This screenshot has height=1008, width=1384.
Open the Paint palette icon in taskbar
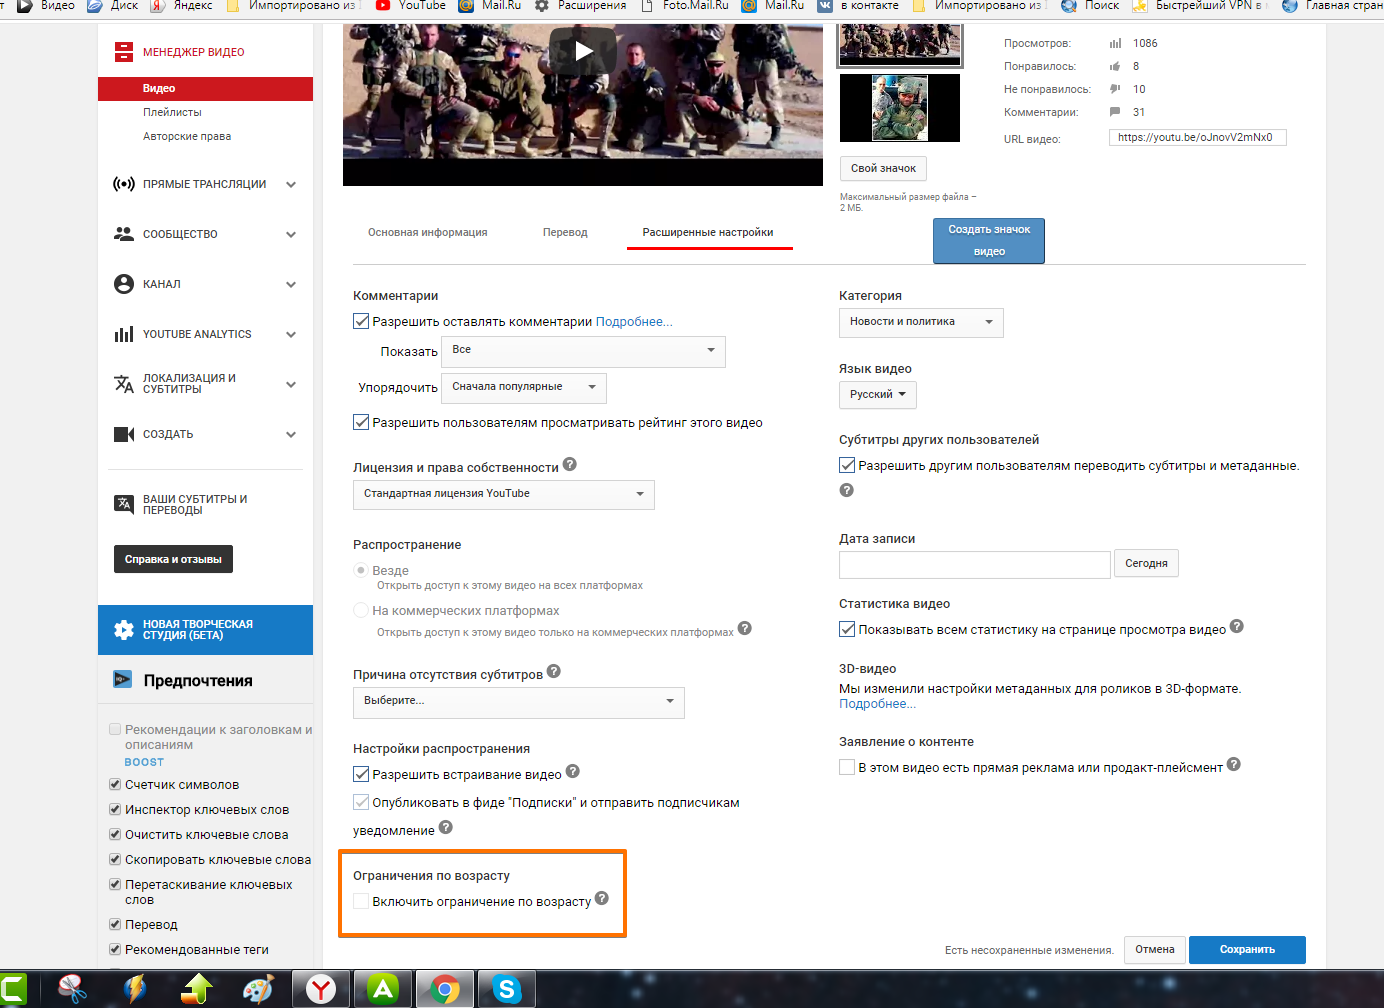pyautogui.click(x=259, y=989)
